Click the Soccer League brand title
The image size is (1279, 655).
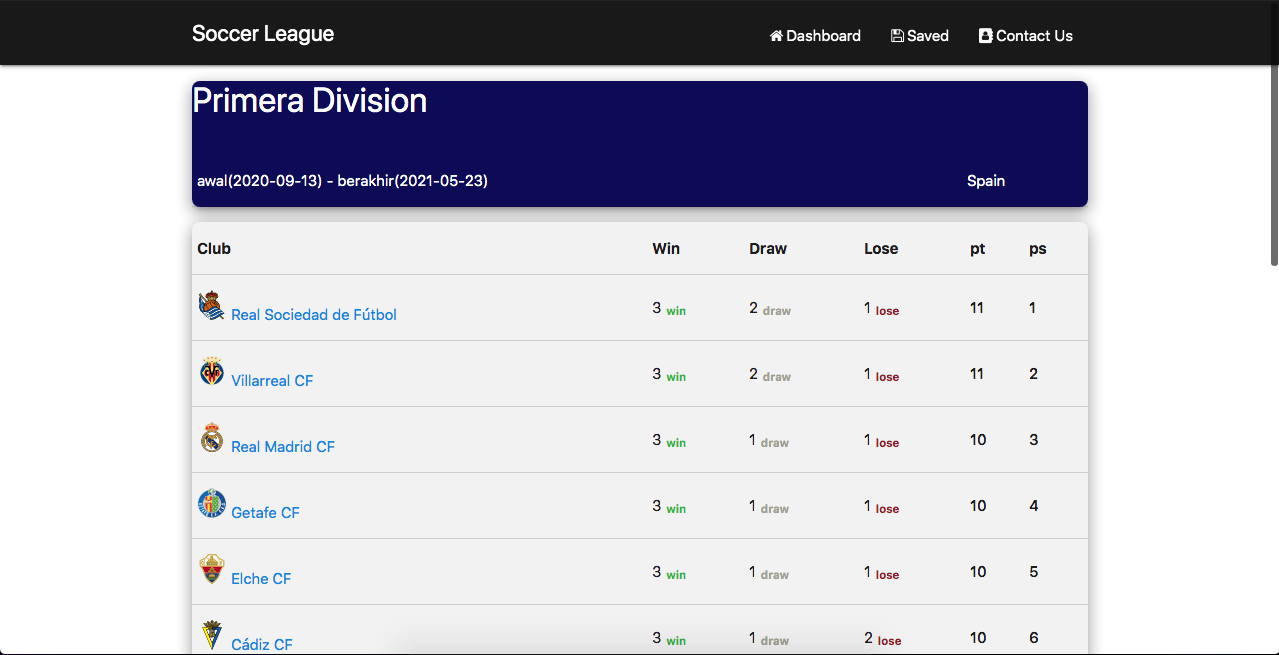pos(263,34)
